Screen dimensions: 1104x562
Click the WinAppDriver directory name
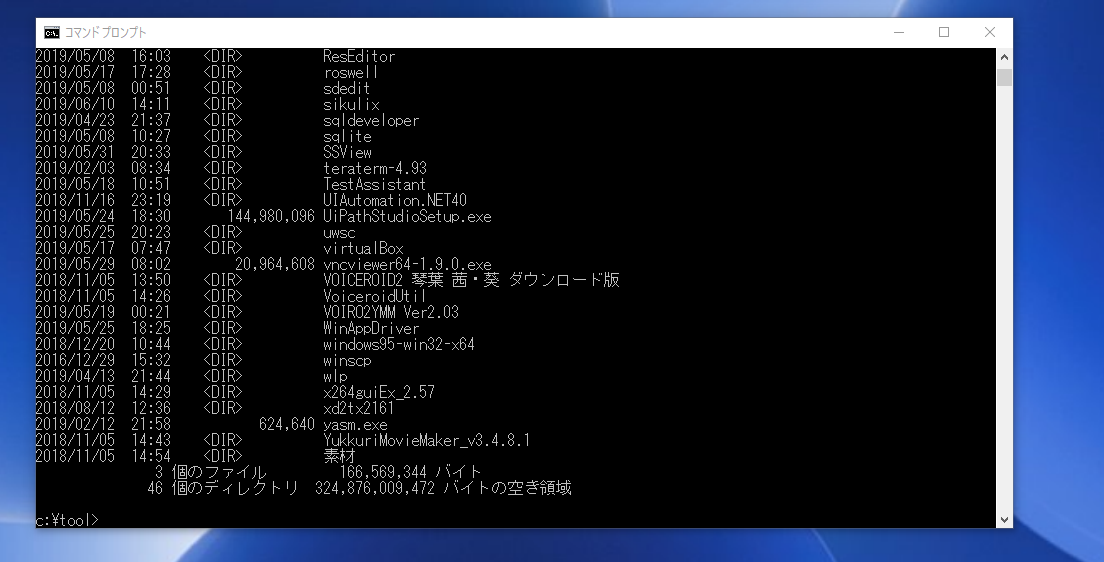pyautogui.click(x=371, y=329)
